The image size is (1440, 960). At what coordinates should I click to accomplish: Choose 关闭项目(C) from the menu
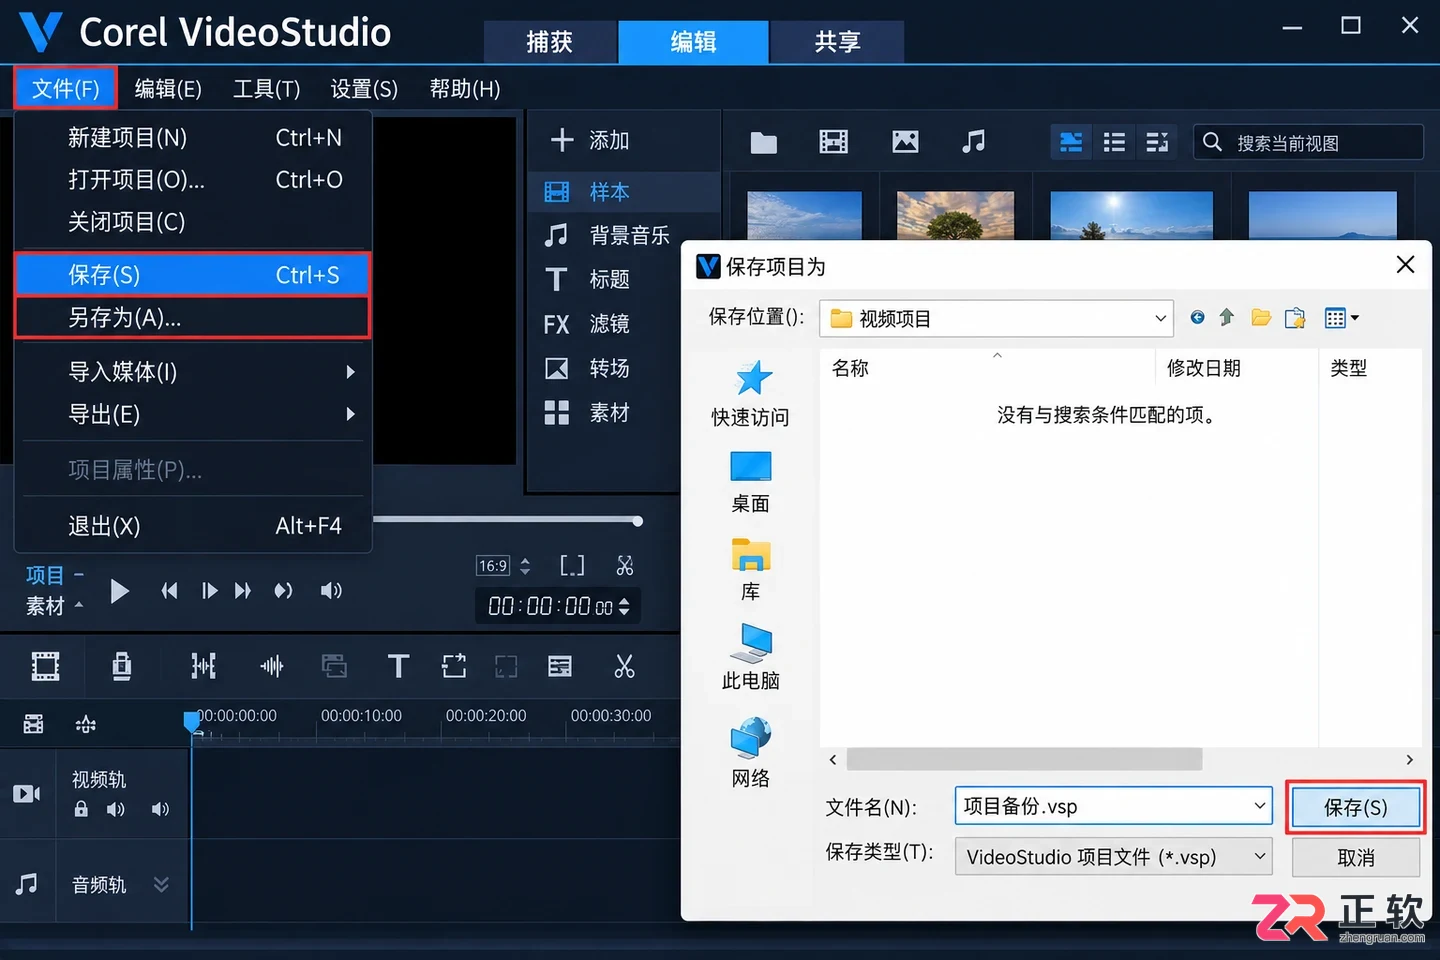(x=193, y=221)
